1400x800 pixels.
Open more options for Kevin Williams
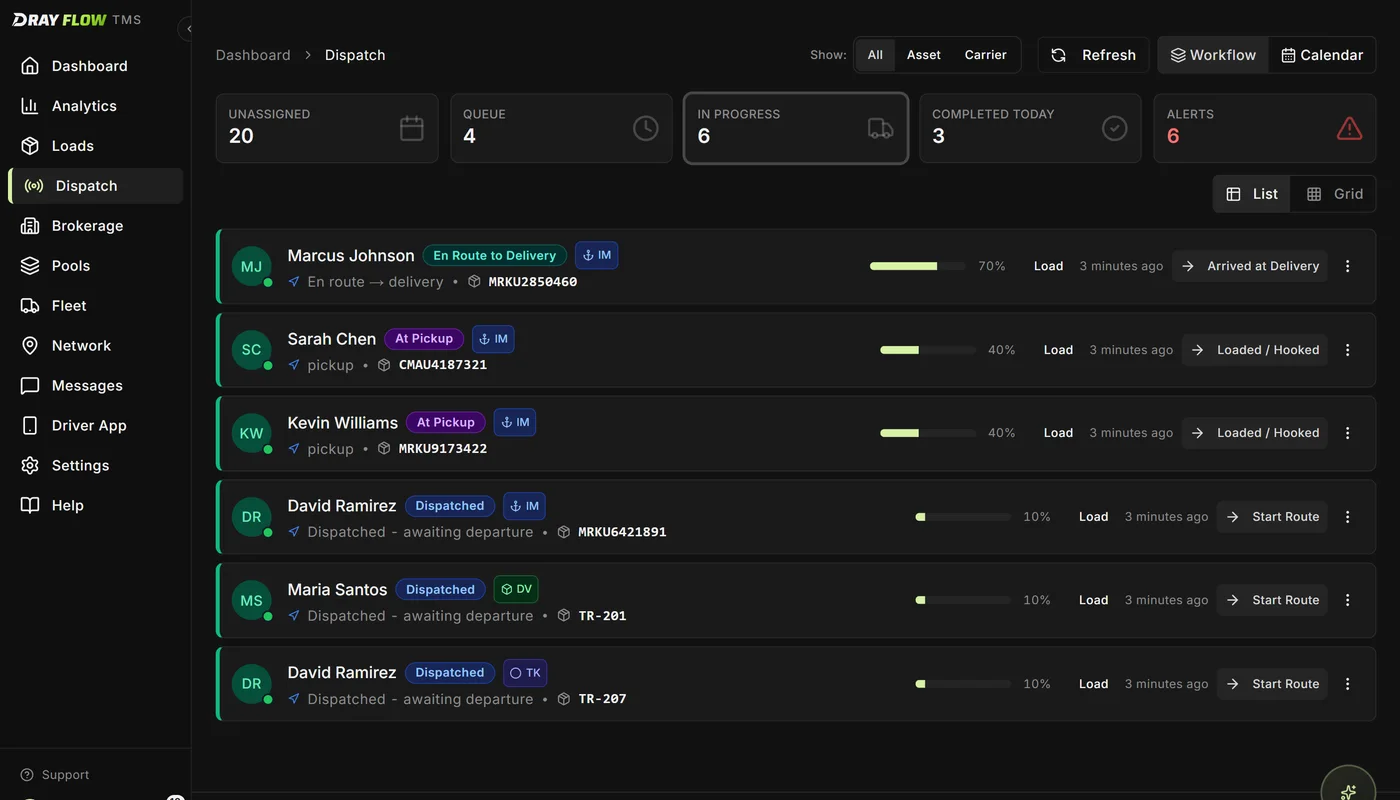(x=1348, y=433)
